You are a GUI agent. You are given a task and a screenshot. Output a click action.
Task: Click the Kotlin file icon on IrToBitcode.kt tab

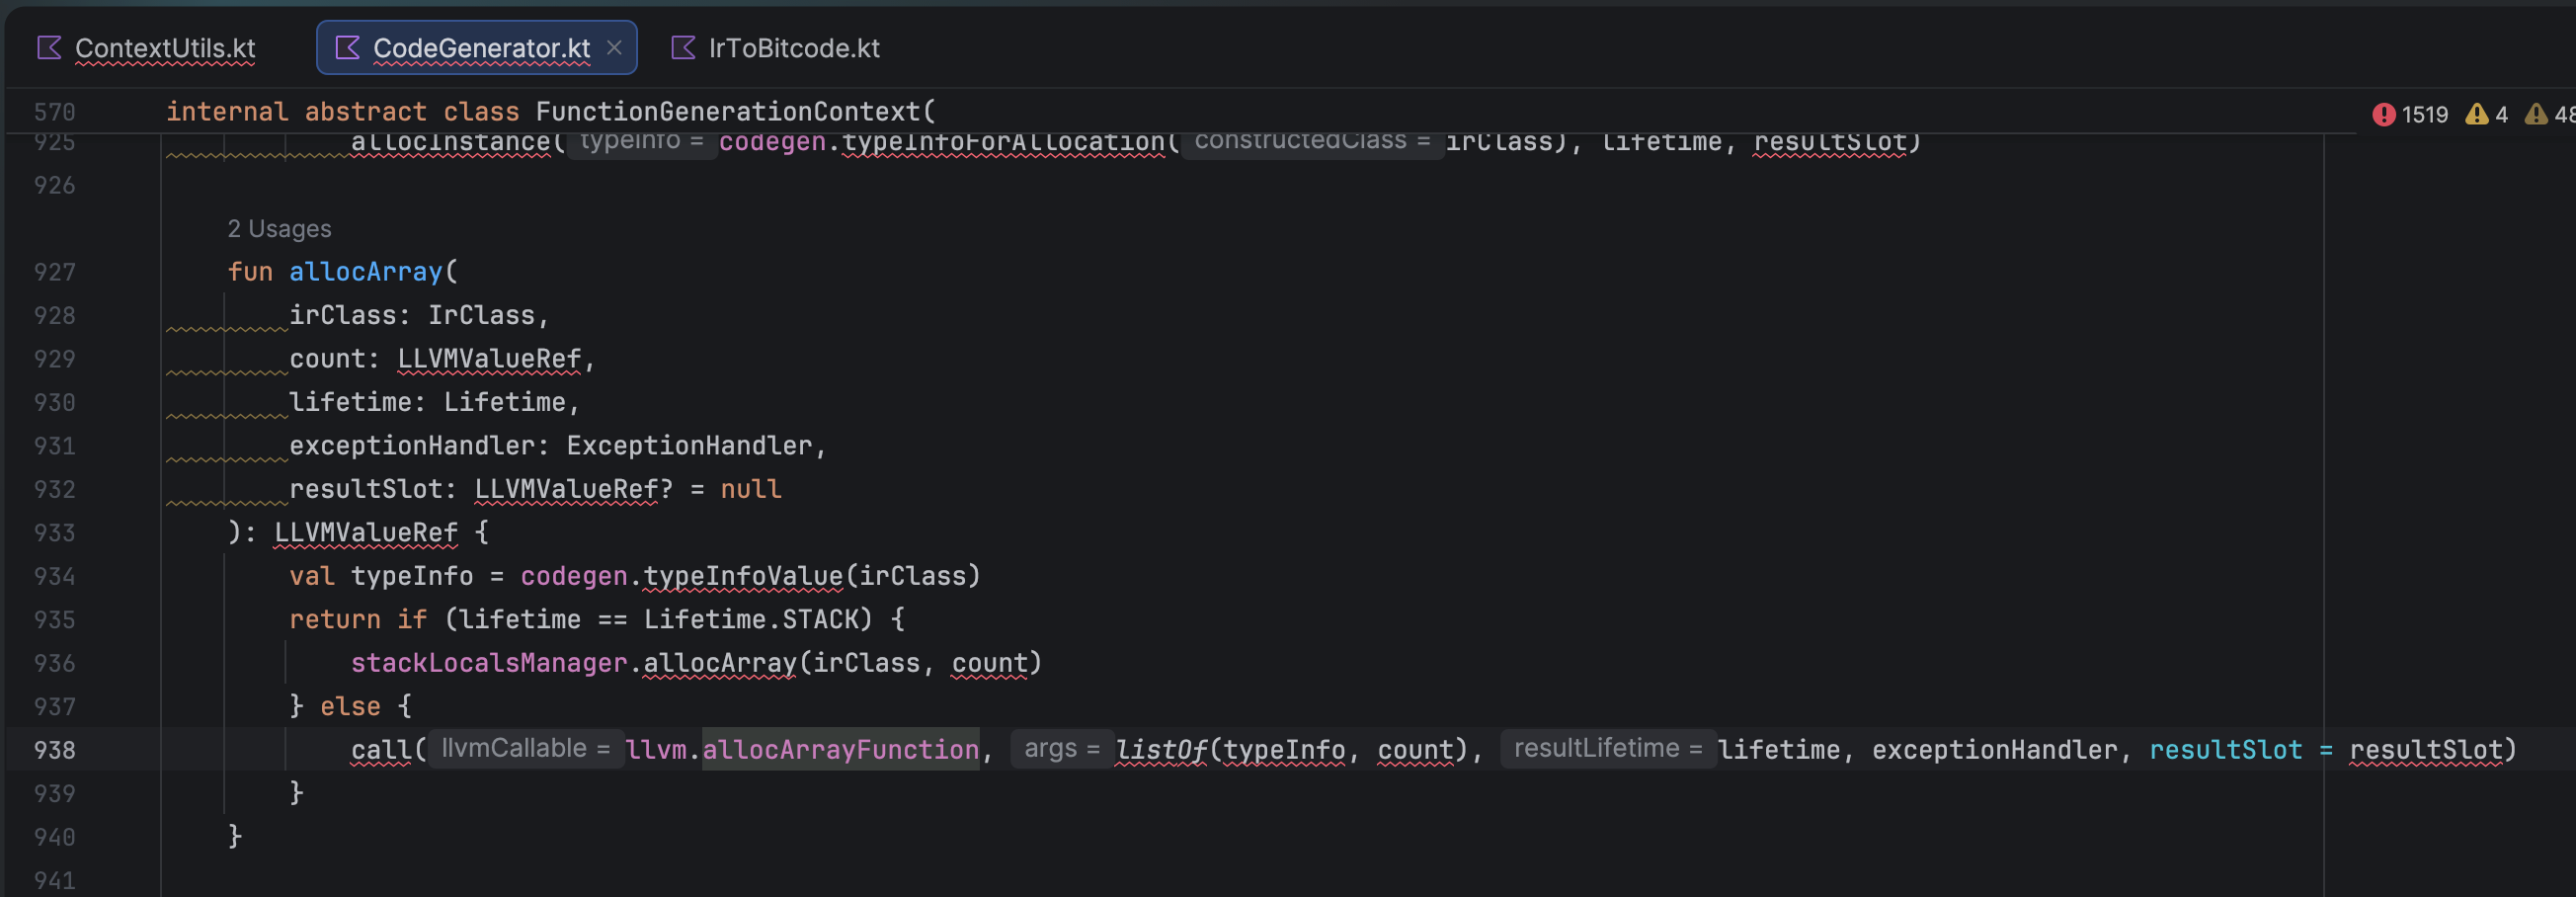tap(683, 47)
